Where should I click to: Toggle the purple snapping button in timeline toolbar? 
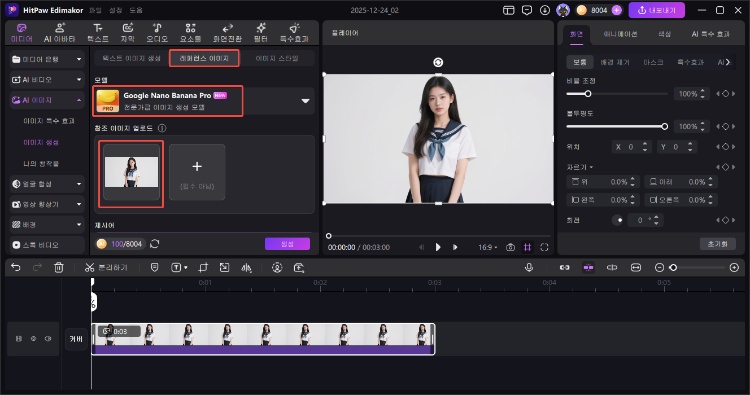[x=588, y=267]
